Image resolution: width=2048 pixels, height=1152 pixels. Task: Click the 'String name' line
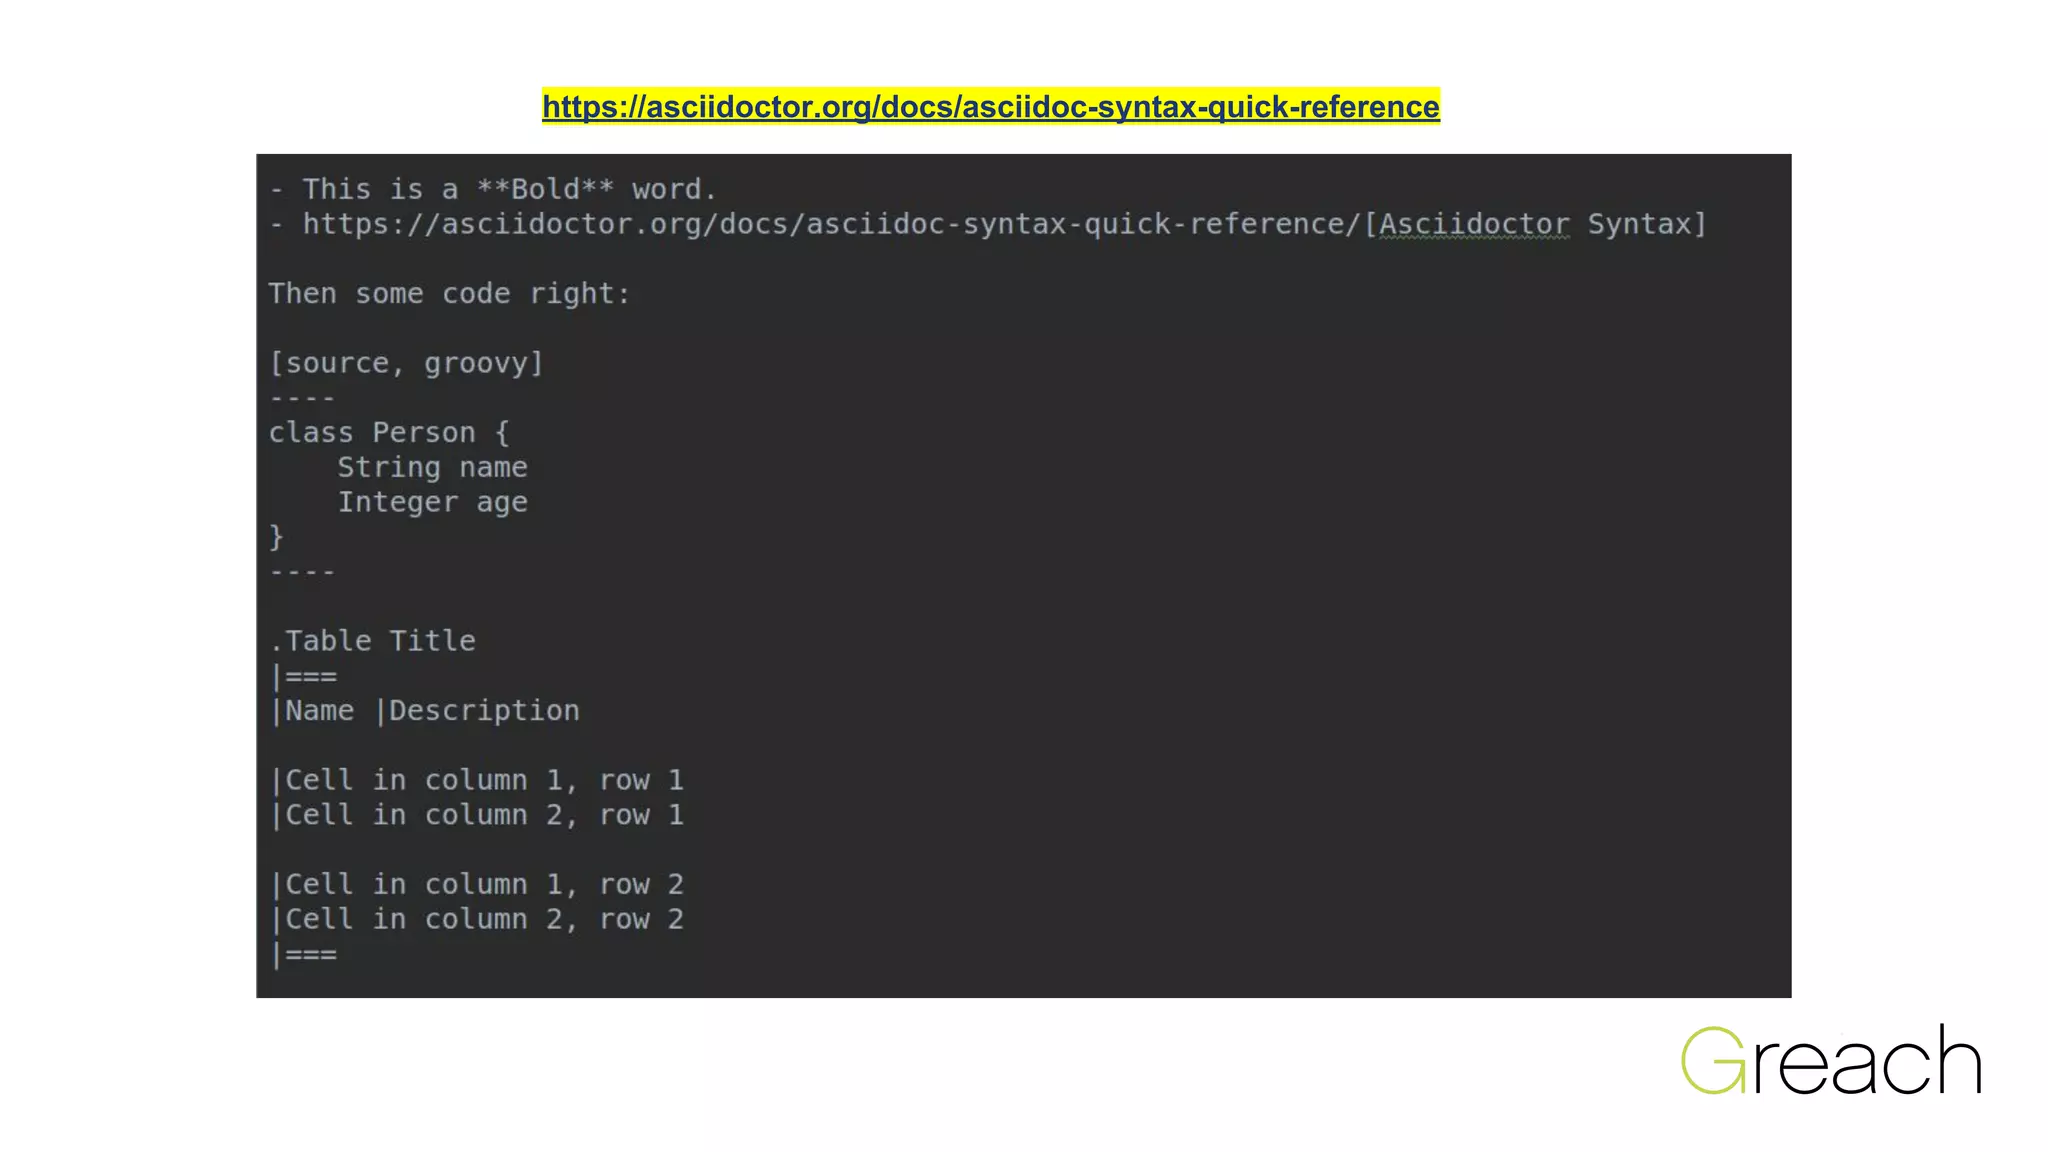432,467
